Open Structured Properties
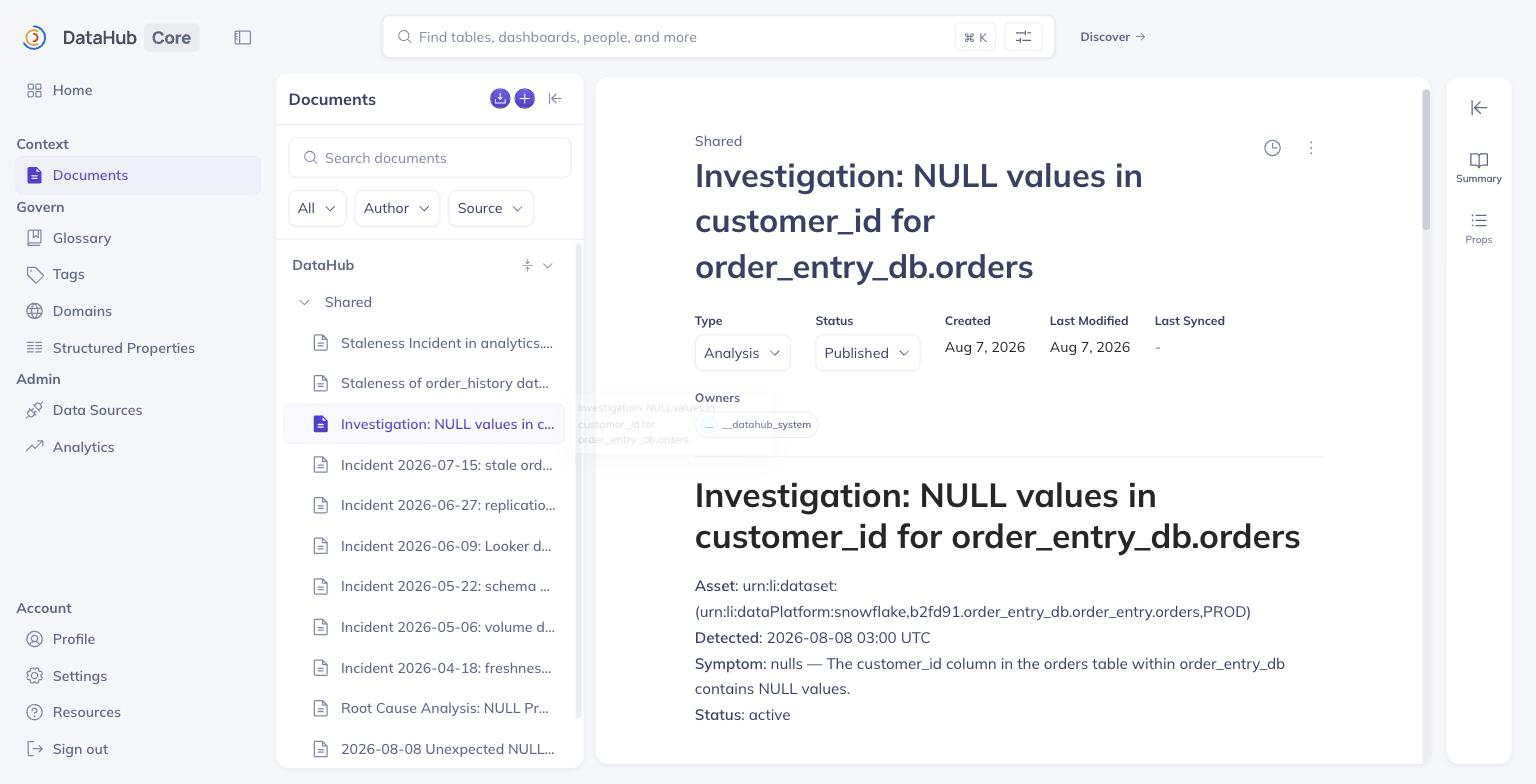 point(138,348)
